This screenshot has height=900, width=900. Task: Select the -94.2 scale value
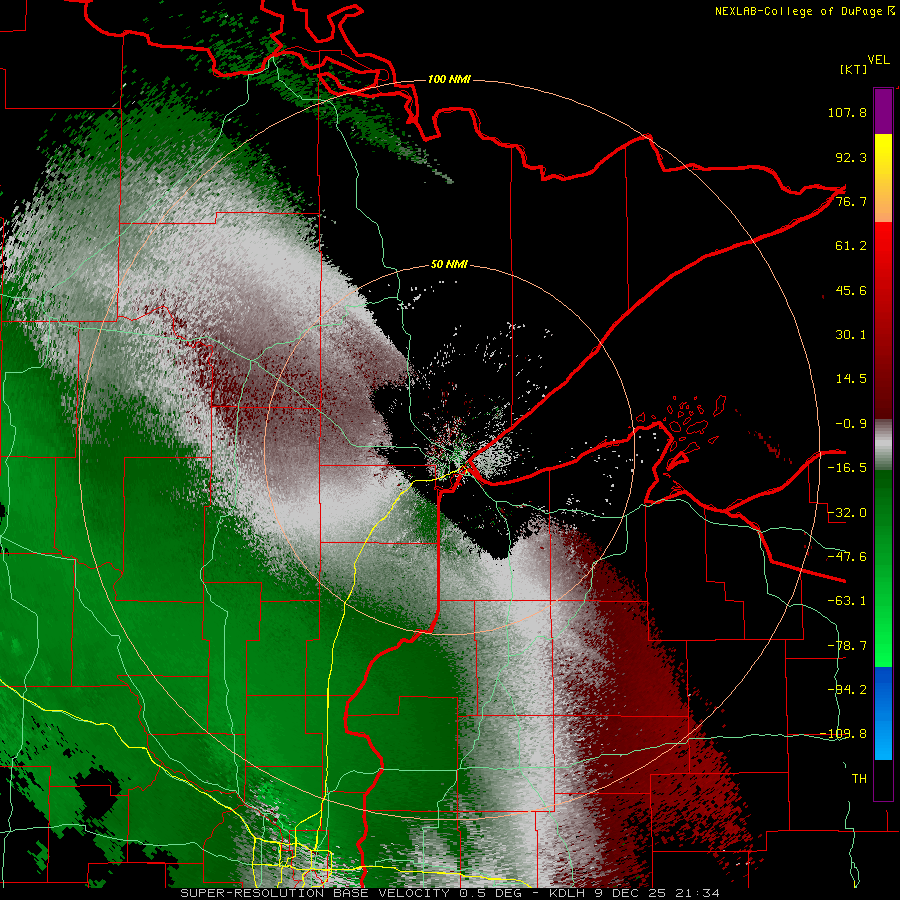coord(847,690)
